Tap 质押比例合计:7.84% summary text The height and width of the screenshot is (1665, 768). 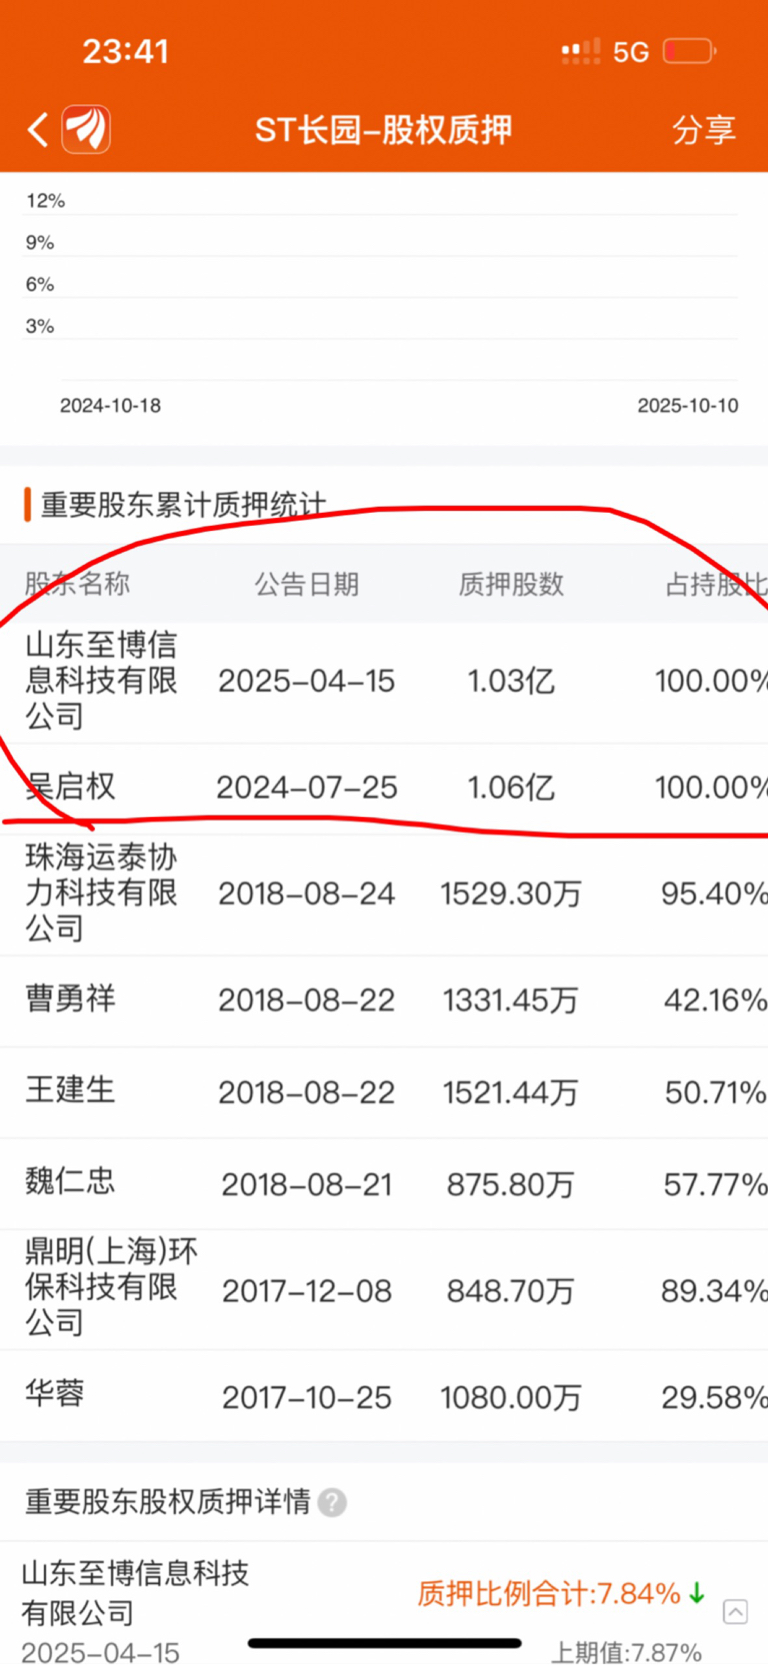pyautogui.click(x=549, y=1593)
